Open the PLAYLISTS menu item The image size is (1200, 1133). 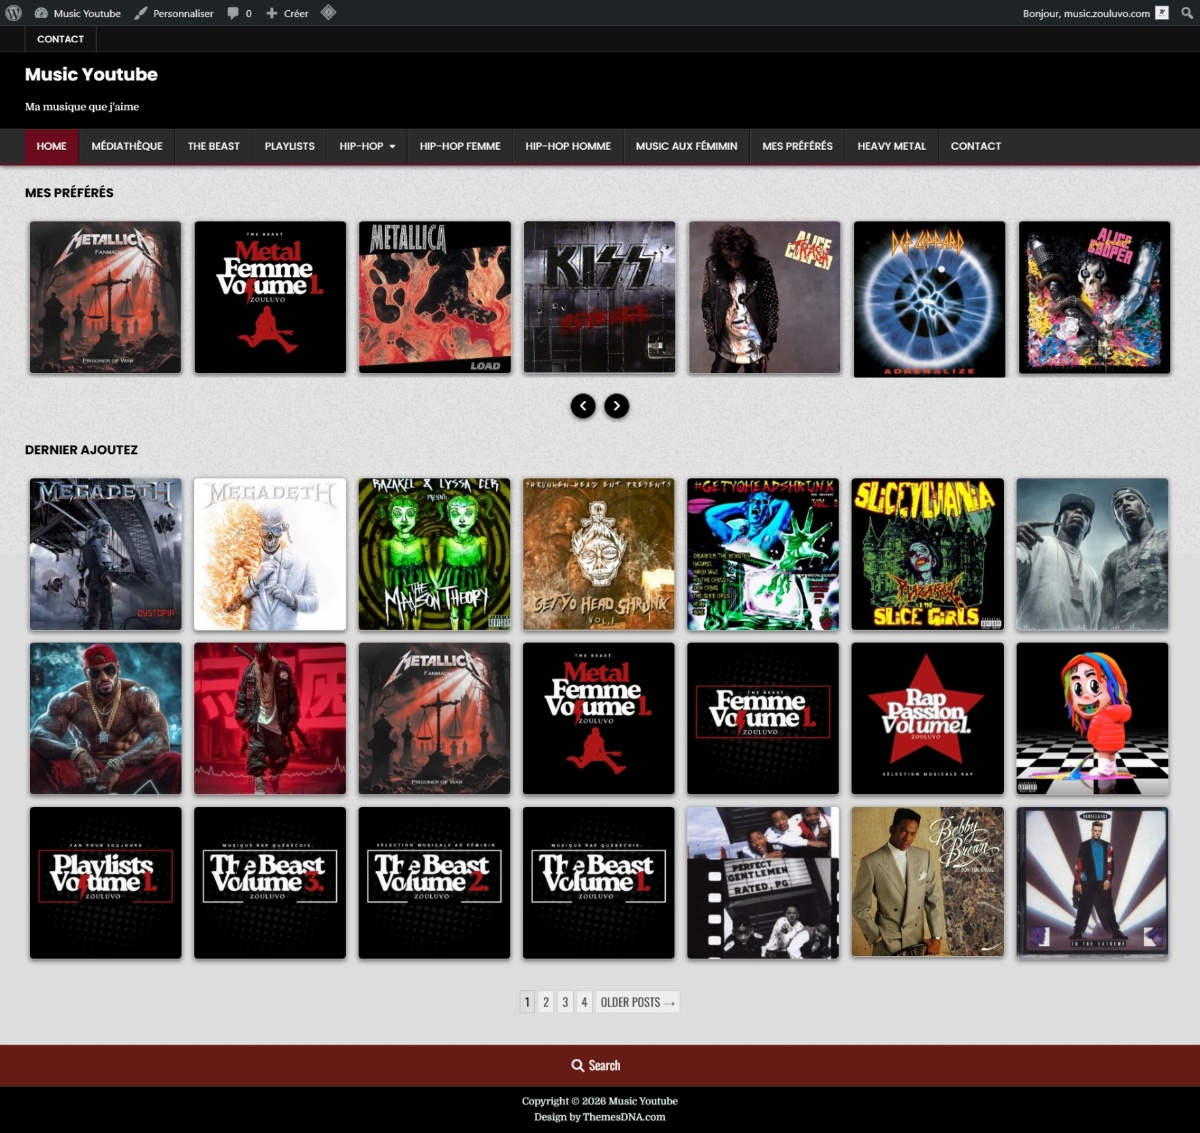289,146
